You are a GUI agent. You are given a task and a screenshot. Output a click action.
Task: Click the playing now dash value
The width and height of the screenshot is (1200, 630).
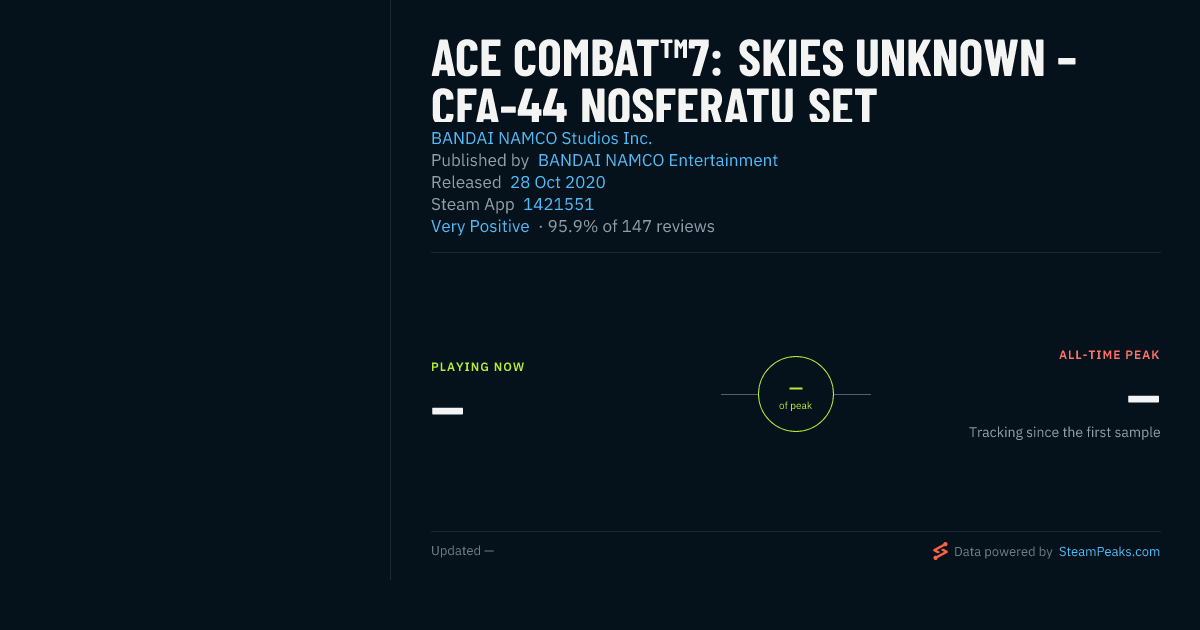click(447, 411)
